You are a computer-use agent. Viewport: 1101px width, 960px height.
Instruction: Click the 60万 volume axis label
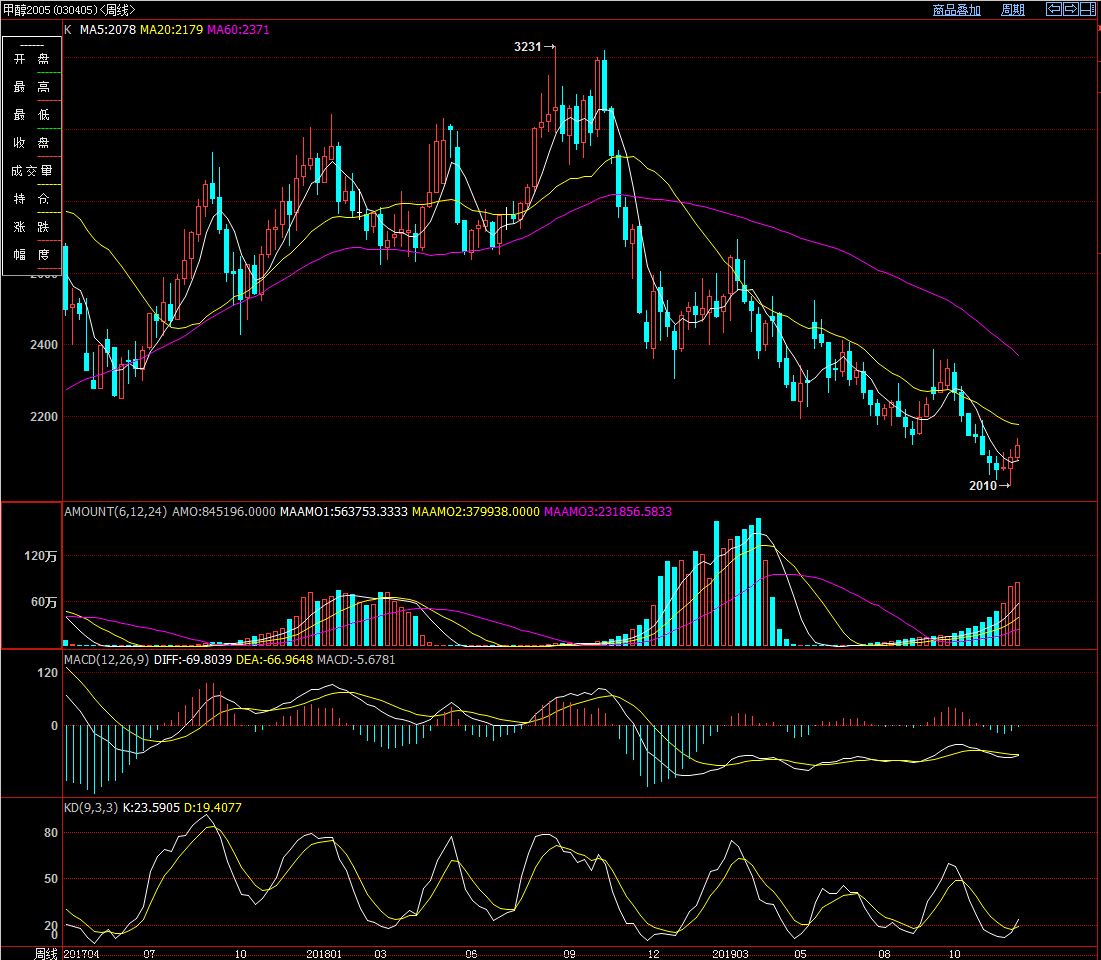[44, 602]
